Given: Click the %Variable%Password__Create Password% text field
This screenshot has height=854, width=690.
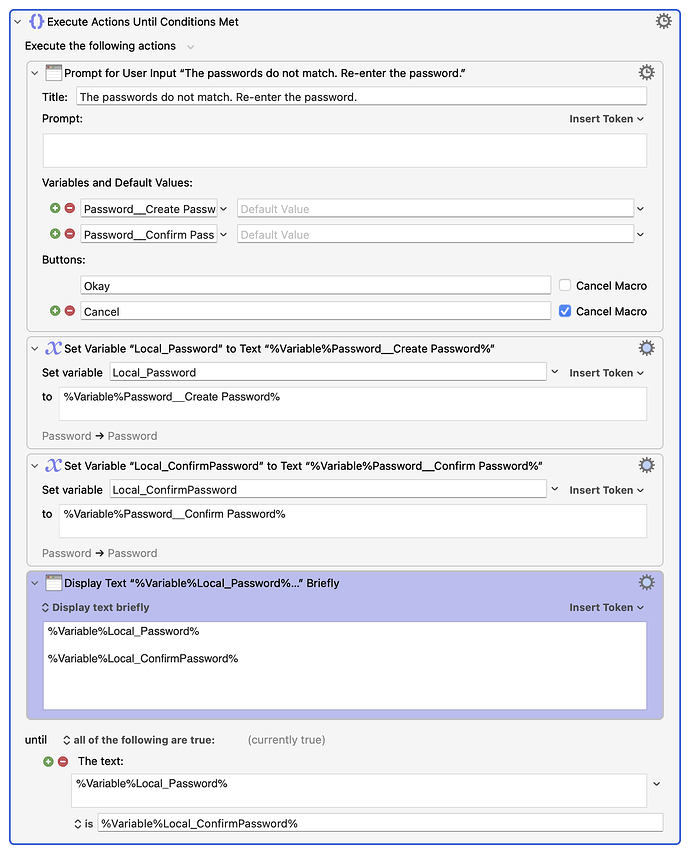Looking at the screenshot, I should [353, 404].
